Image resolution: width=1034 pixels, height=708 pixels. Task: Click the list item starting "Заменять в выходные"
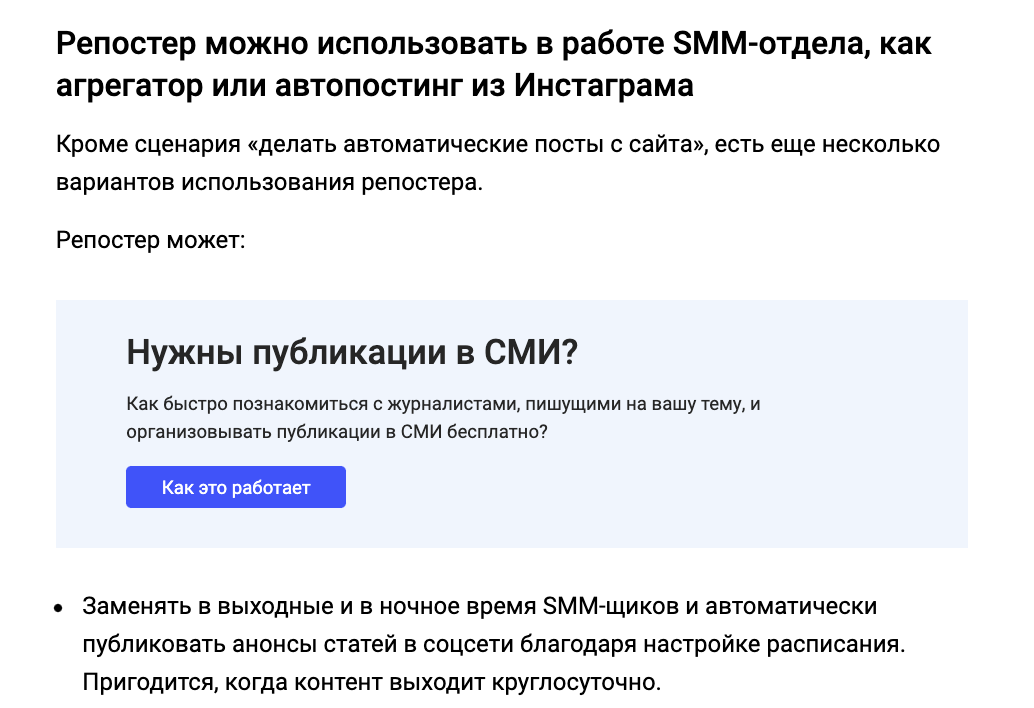click(493, 643)
